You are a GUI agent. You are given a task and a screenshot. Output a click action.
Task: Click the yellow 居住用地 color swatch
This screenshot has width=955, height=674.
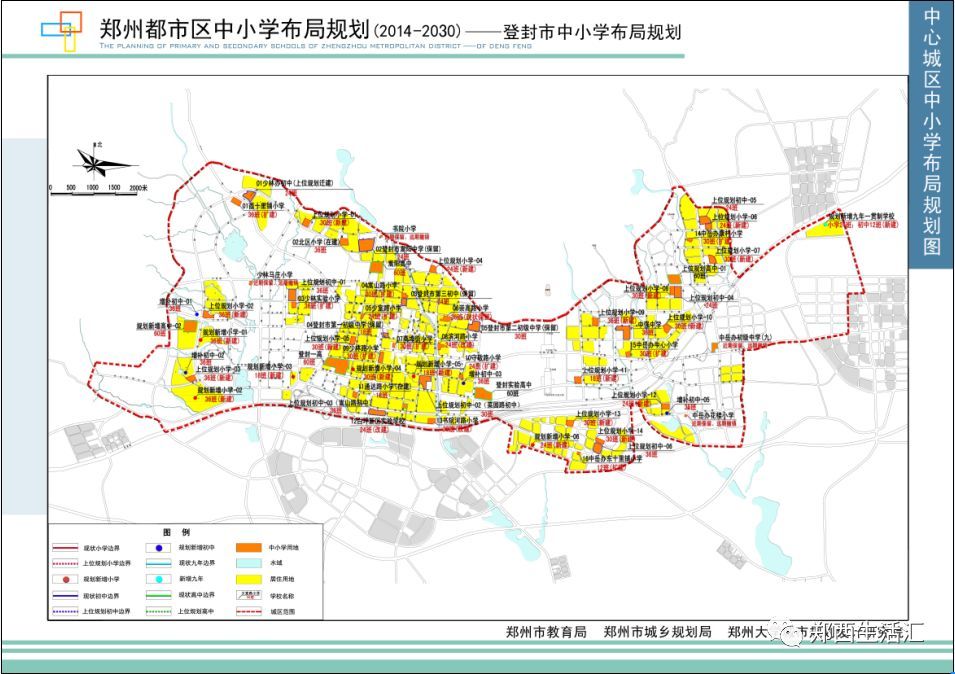coord(248,579)
